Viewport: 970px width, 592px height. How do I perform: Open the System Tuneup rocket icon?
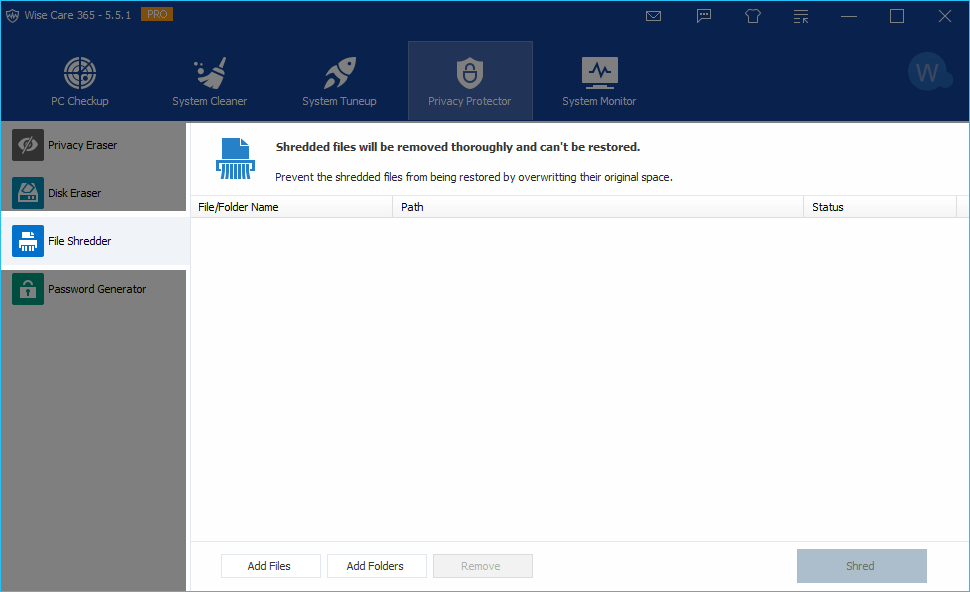click(x=340, y=73)
